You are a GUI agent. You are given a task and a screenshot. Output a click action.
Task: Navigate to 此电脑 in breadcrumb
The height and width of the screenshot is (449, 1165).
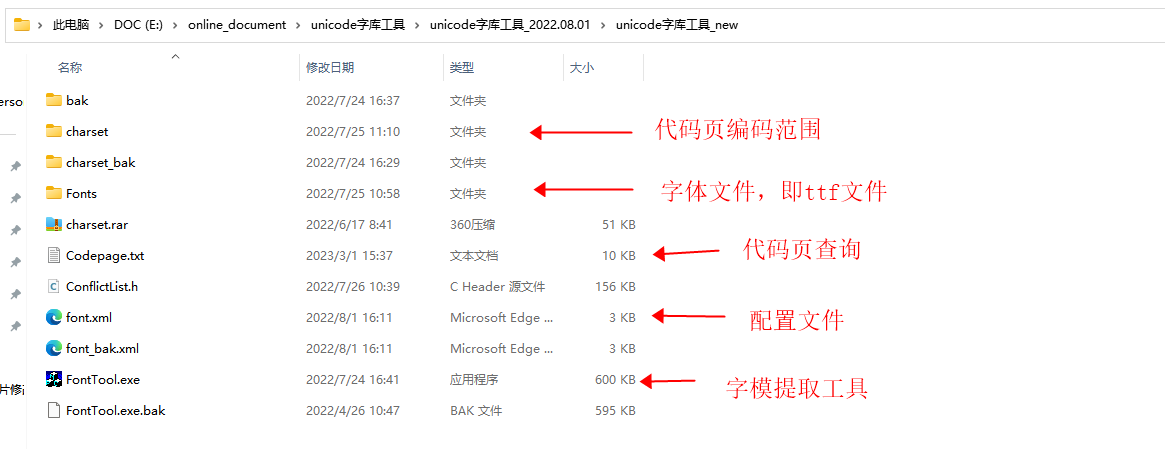pyautogui.click(x=71, y=25)
